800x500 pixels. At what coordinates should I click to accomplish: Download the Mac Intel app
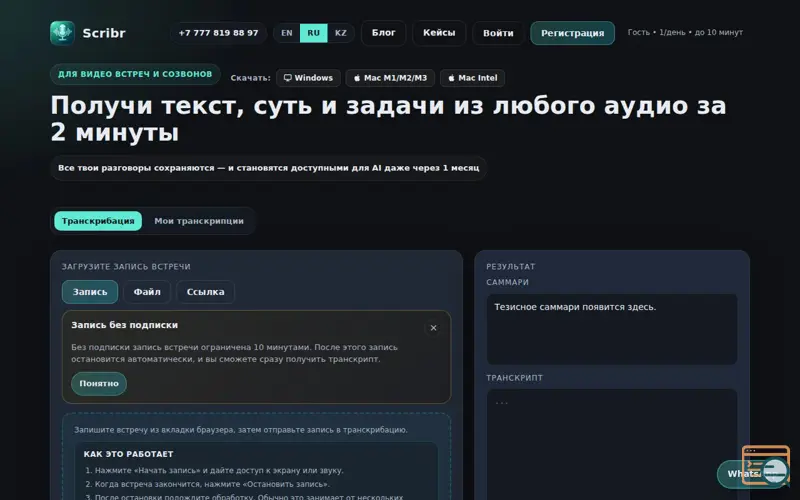[x=472, y=78]
